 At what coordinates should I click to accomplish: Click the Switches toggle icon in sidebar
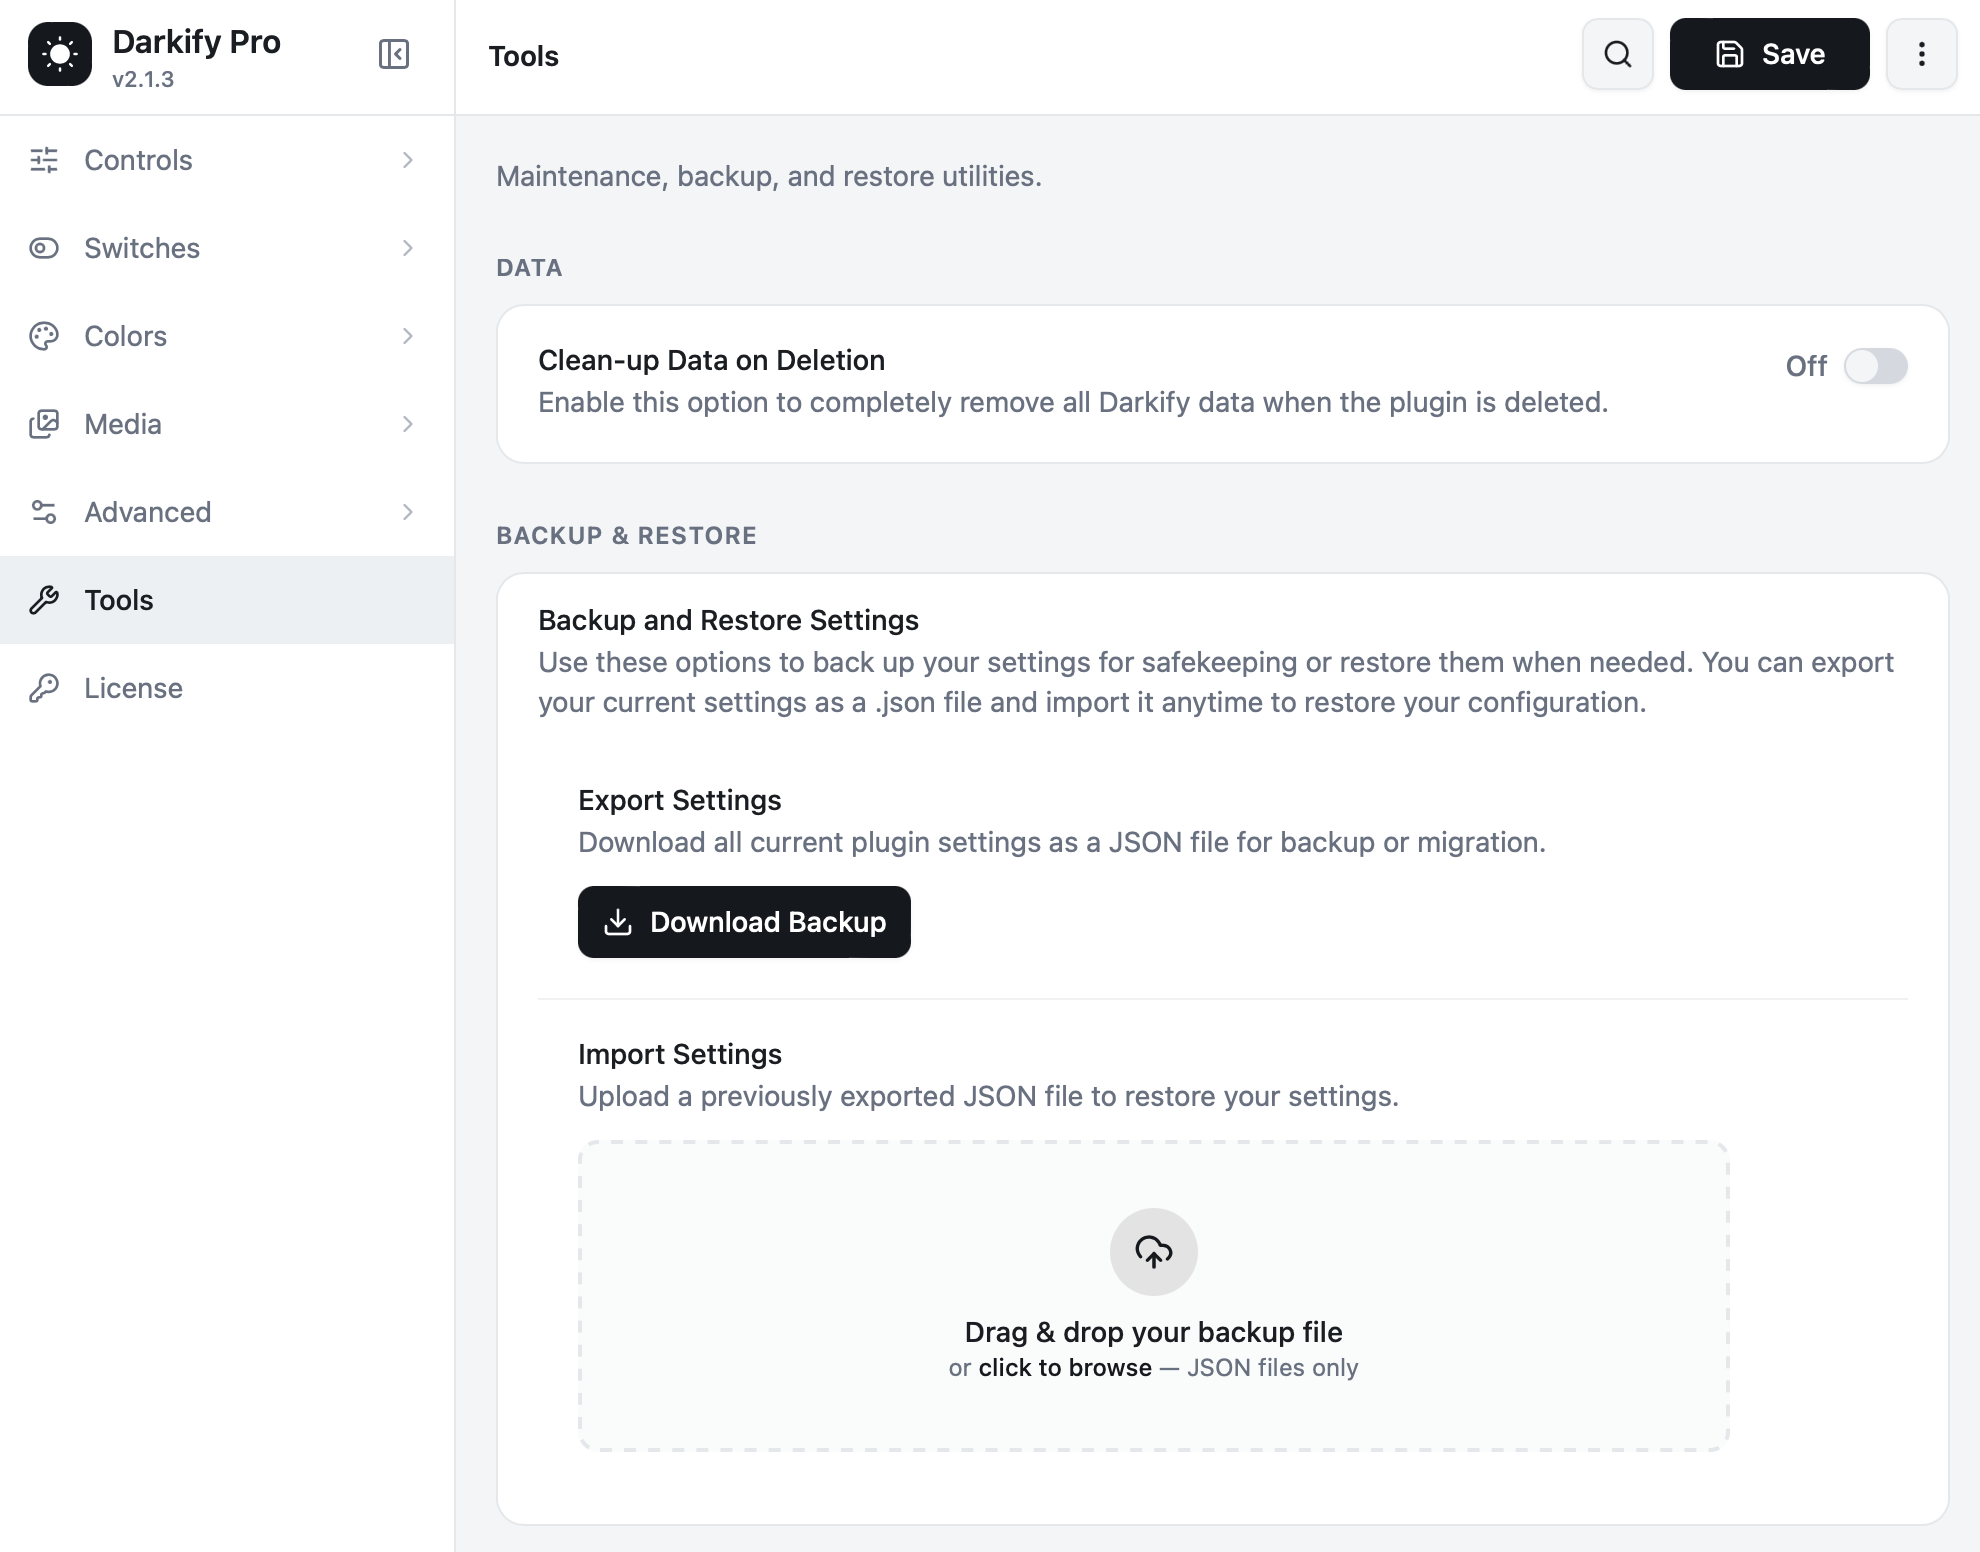[44, 248]
